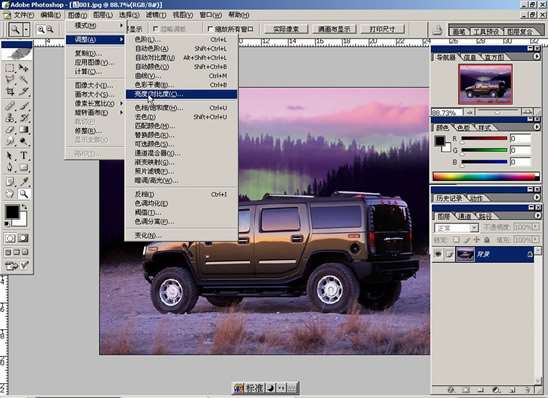The height and width of the screenshot is (398, 548).
Task: Click the 打印尺寸 button
Action: pyautogui.click(x=382, y=29)
